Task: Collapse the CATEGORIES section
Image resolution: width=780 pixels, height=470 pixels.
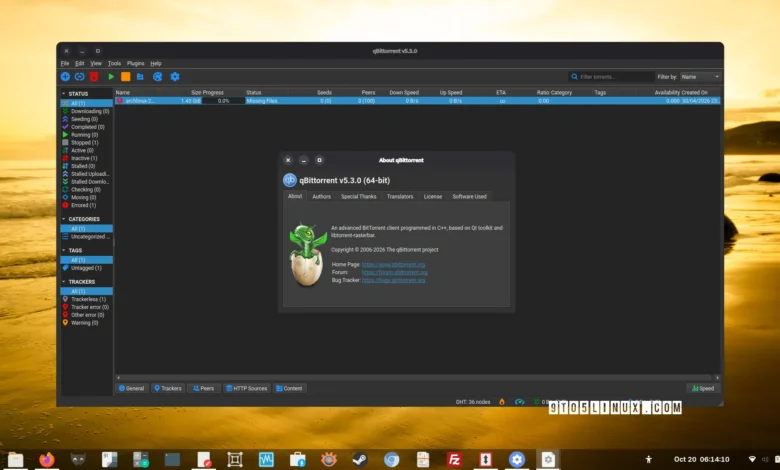Action: click(64, 219)
